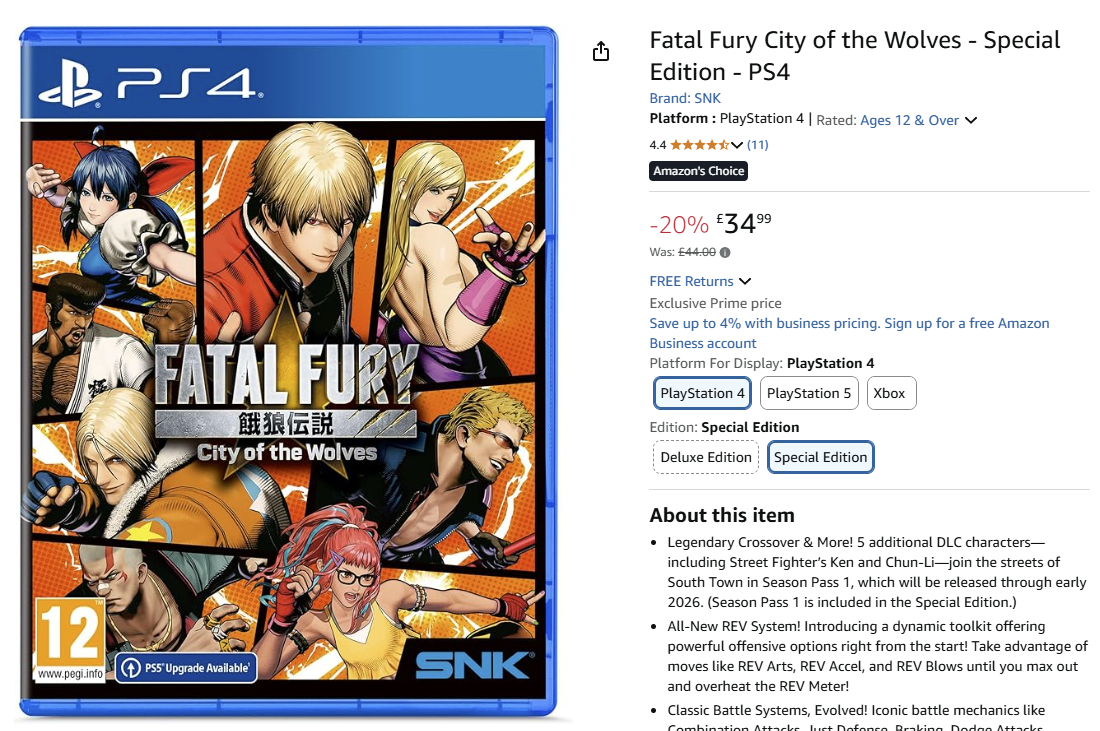The image size is (1100, 731).
Task: Expand the rating breakdown chevron
Action: [738, 145]
